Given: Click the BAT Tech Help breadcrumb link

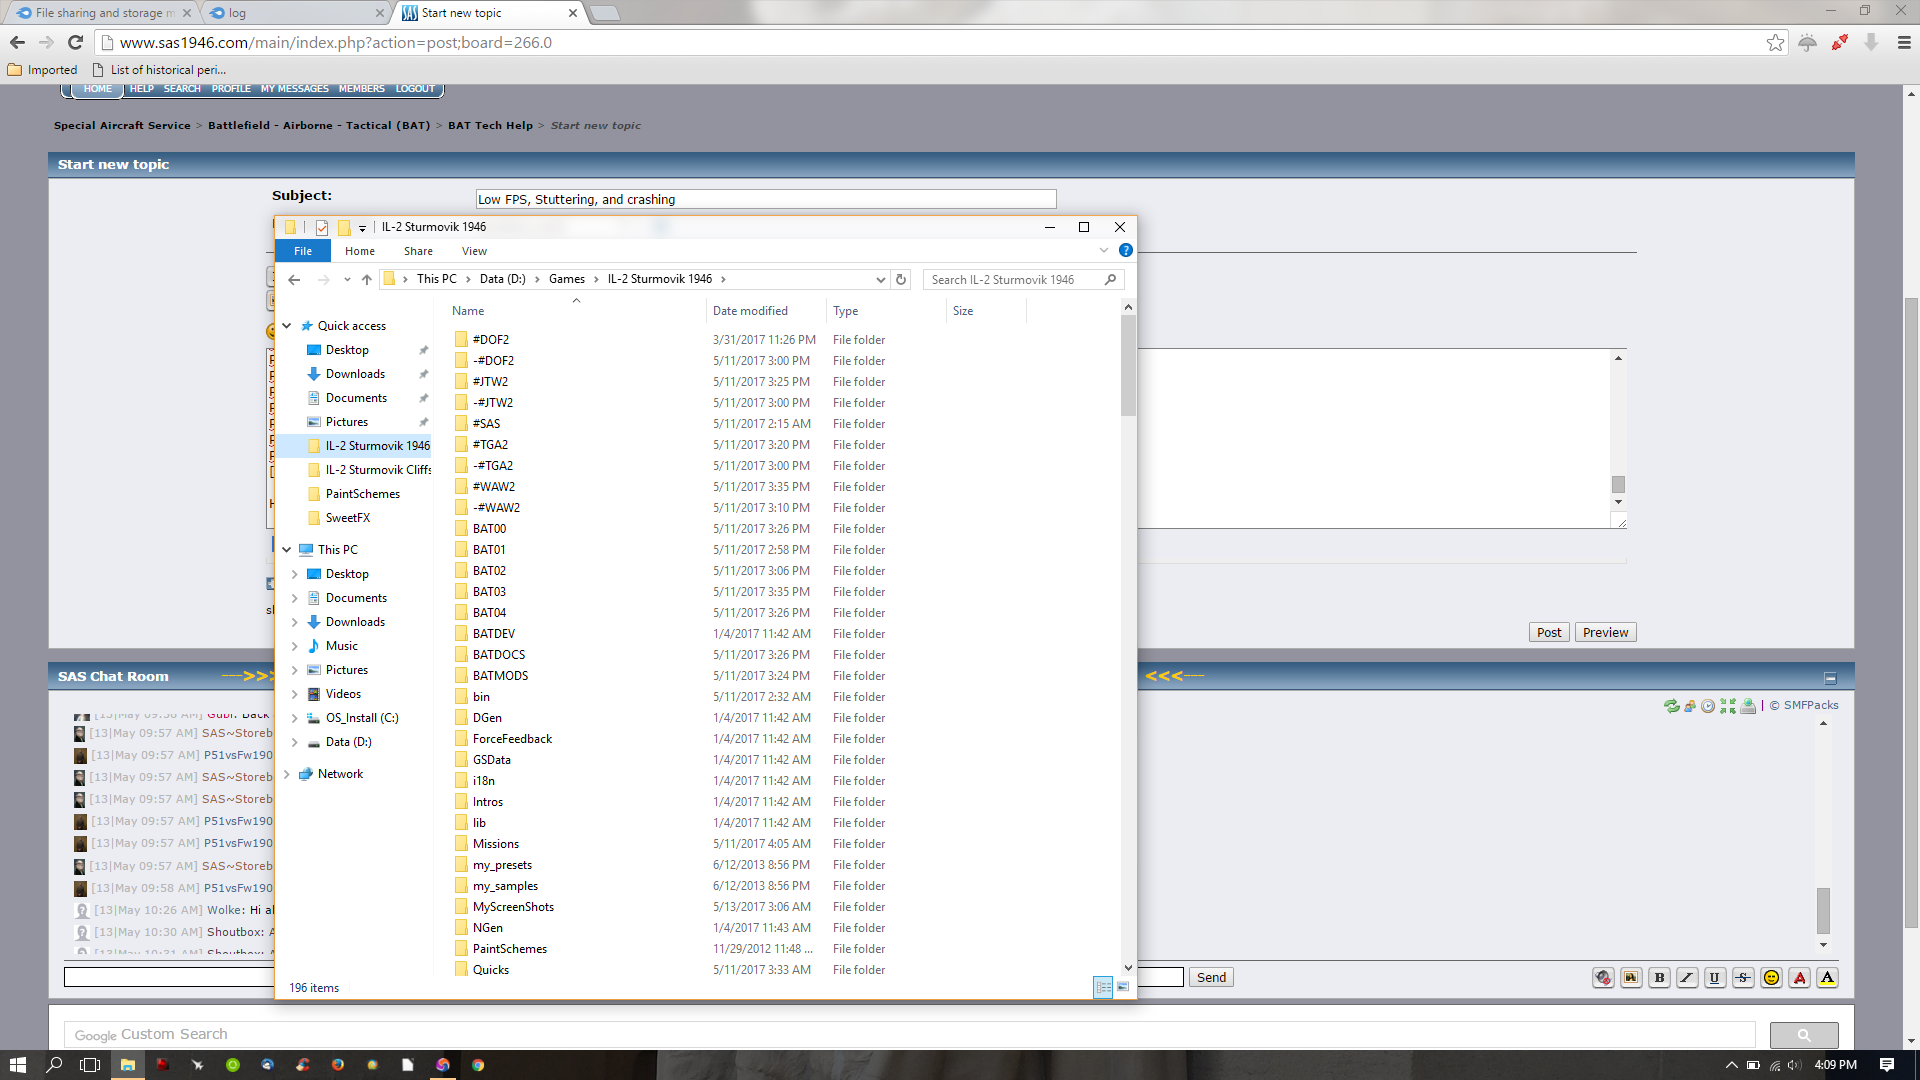Looking at the screenshot, I should pos(490,126).
